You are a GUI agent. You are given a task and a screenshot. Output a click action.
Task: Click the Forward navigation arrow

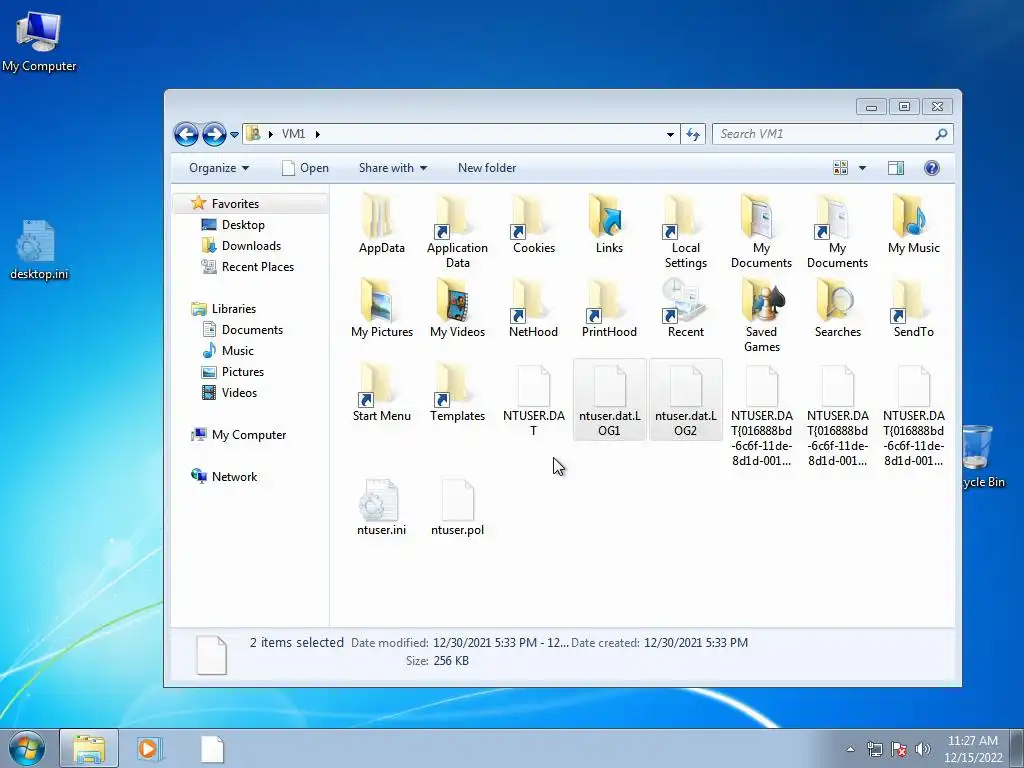214,135
